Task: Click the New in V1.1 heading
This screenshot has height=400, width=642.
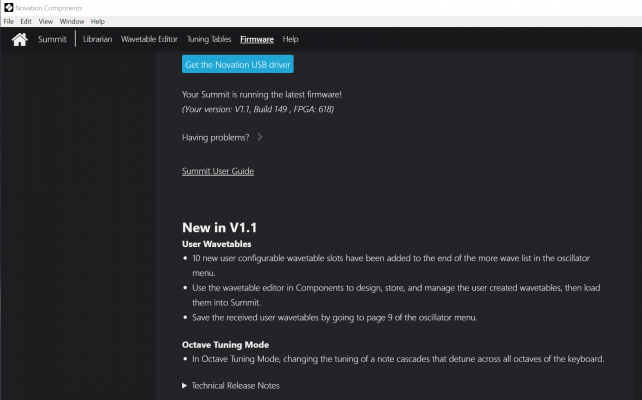Action: pyautogui.click(x=219, y=228)
